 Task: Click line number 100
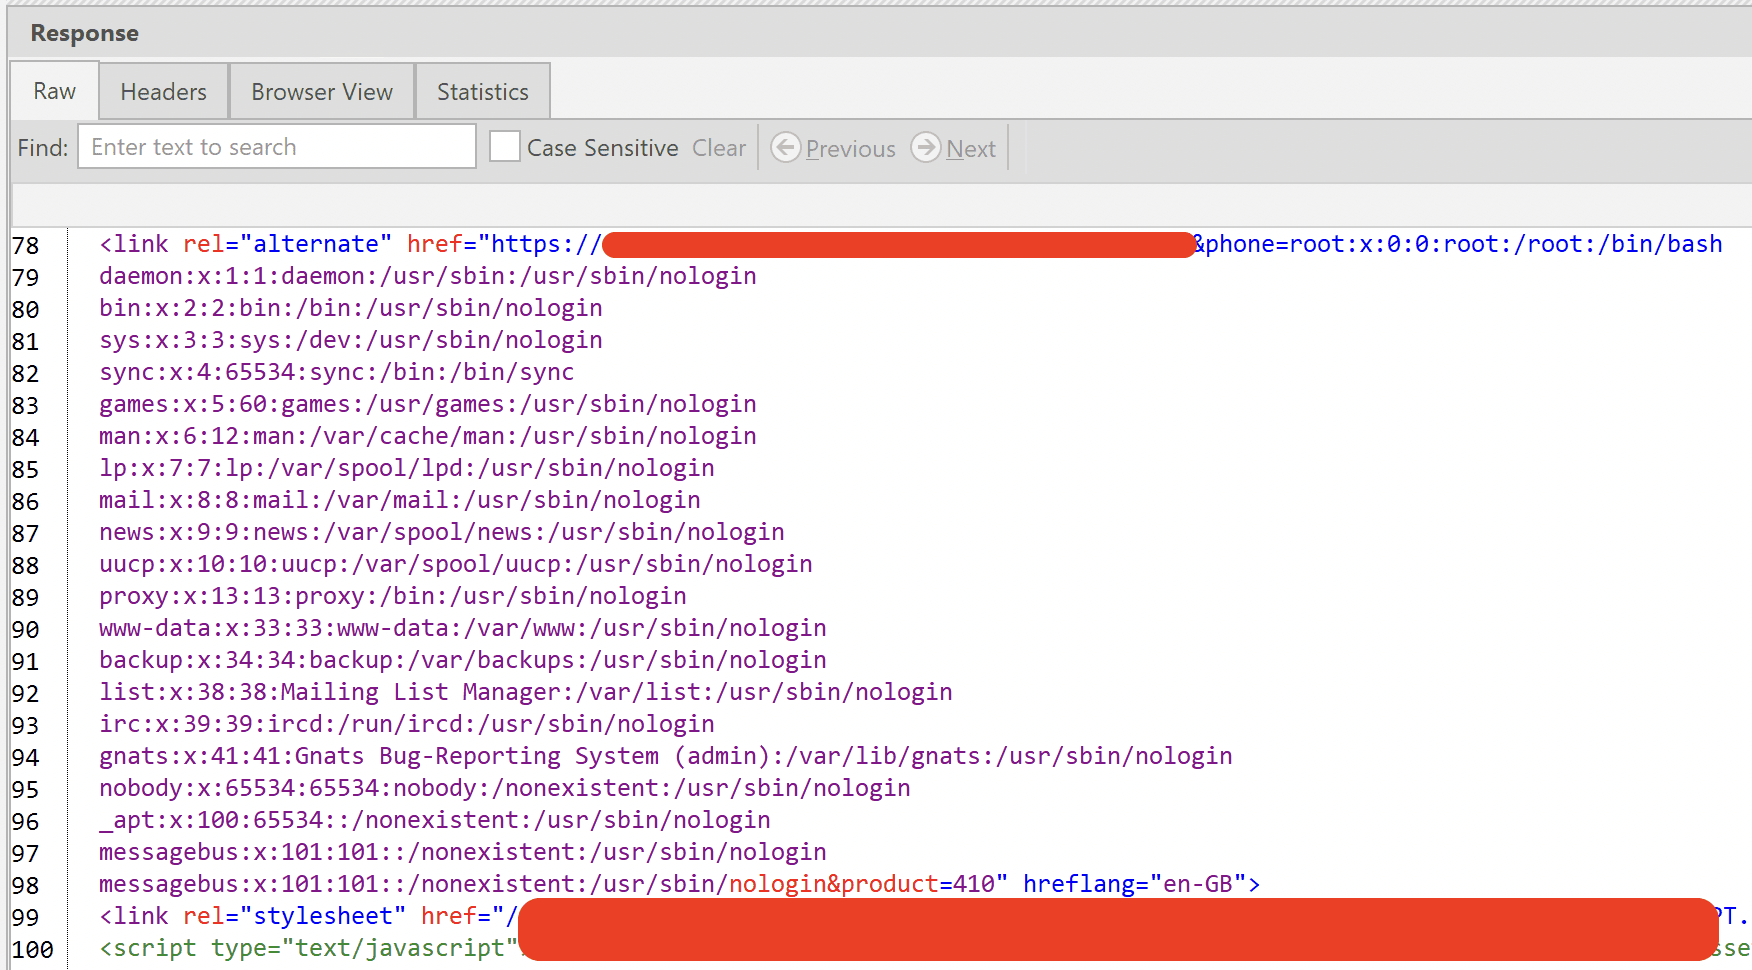(32, 949)
